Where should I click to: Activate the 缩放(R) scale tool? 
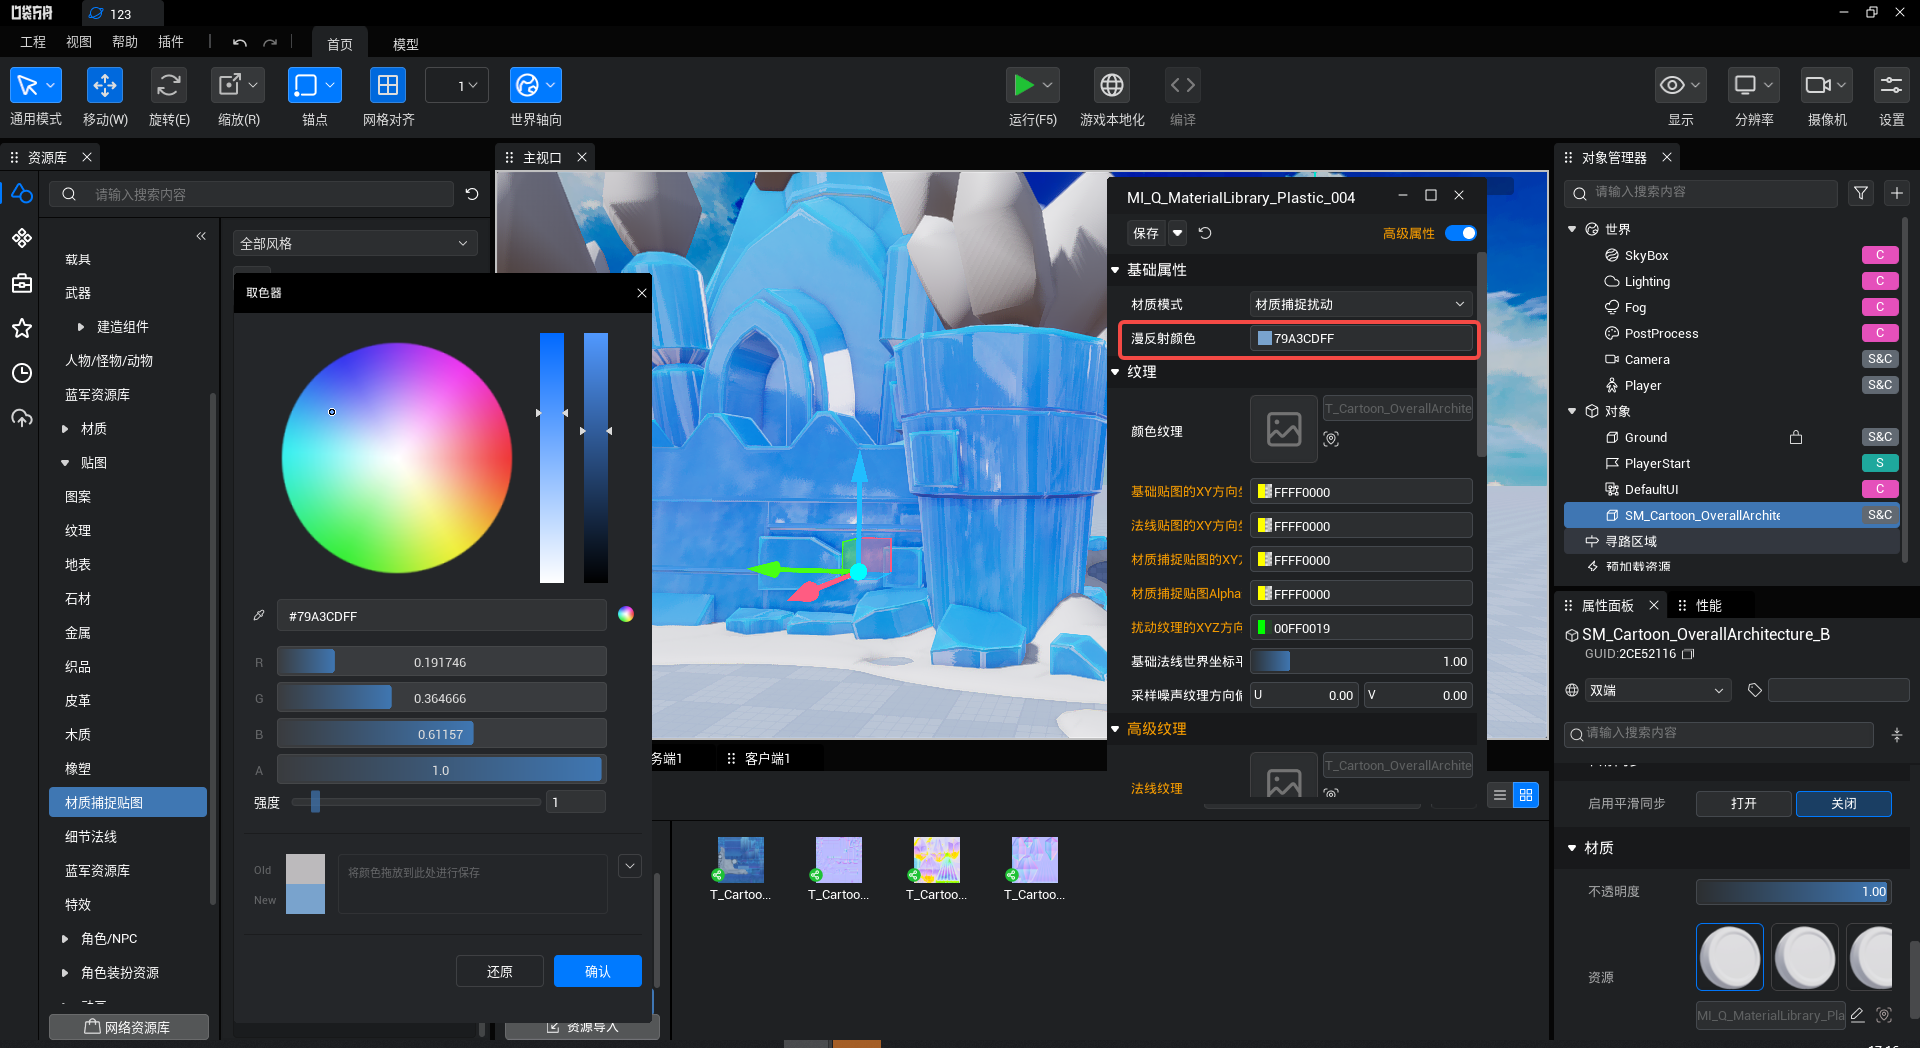[x=238, y=86]
